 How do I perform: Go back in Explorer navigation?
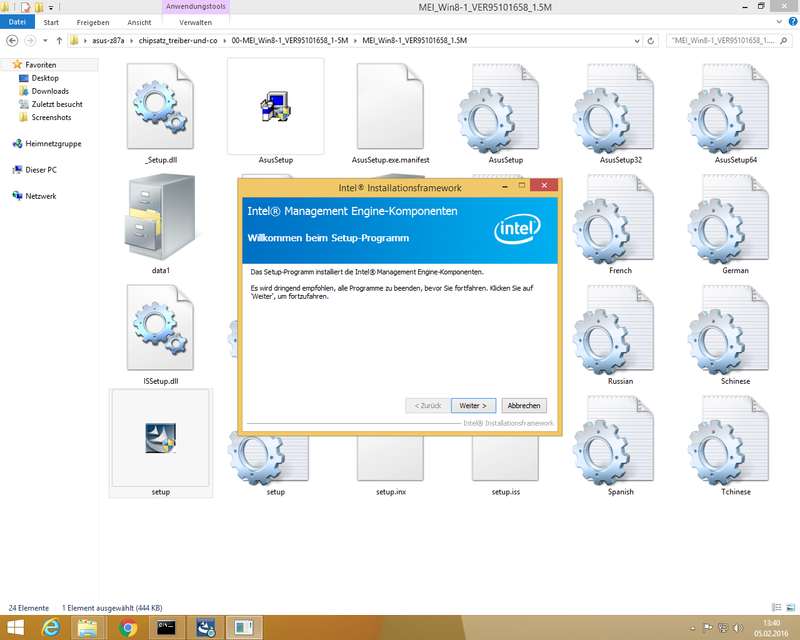click(x=12, y=40)
